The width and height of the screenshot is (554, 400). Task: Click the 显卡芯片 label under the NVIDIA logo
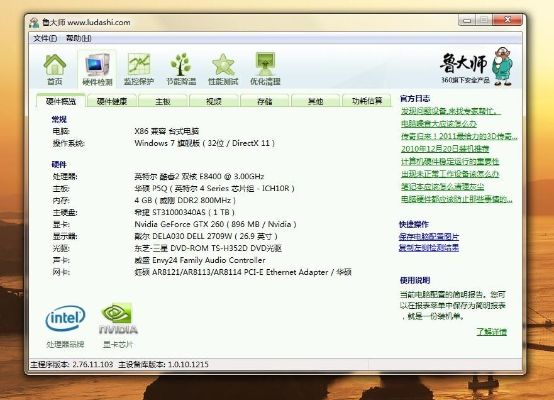[118, 344]
